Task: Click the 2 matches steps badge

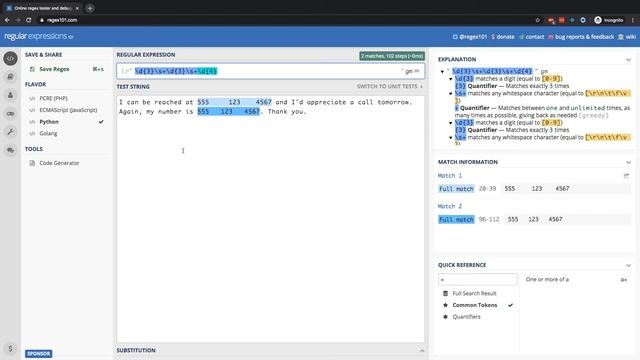Action: pyautogui.click(x=392, y=56)
